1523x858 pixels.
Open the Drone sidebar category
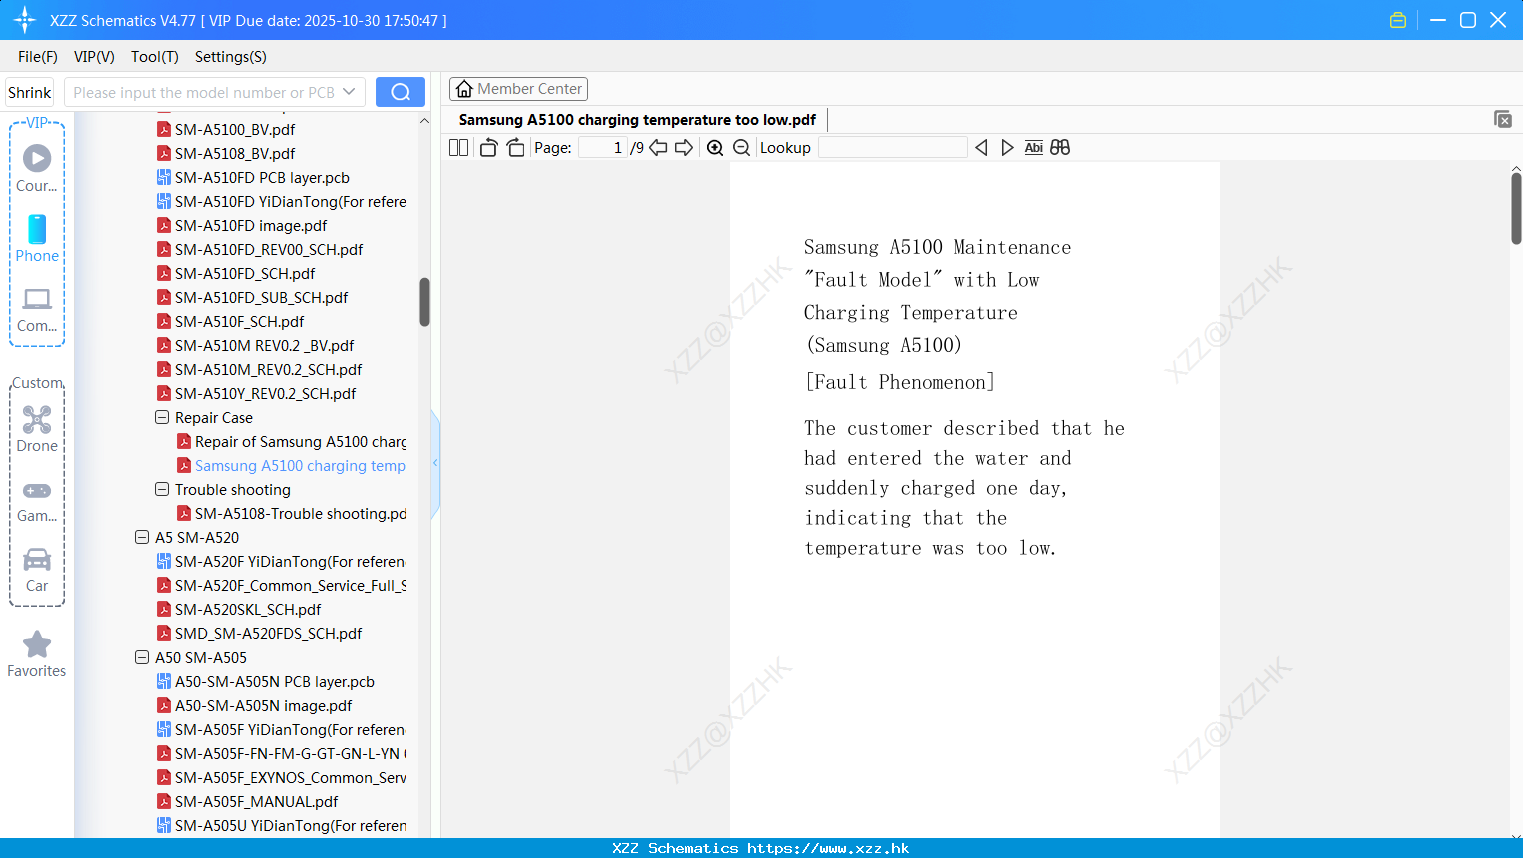(x=37, y=429)
